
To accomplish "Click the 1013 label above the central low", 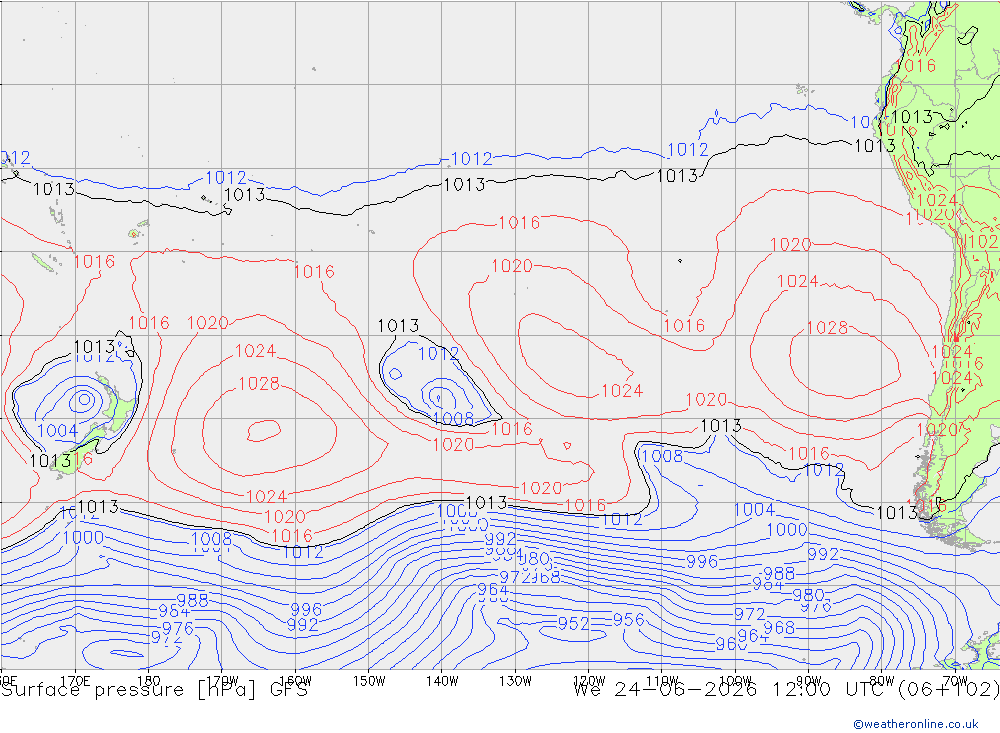I will click(398, 326).
